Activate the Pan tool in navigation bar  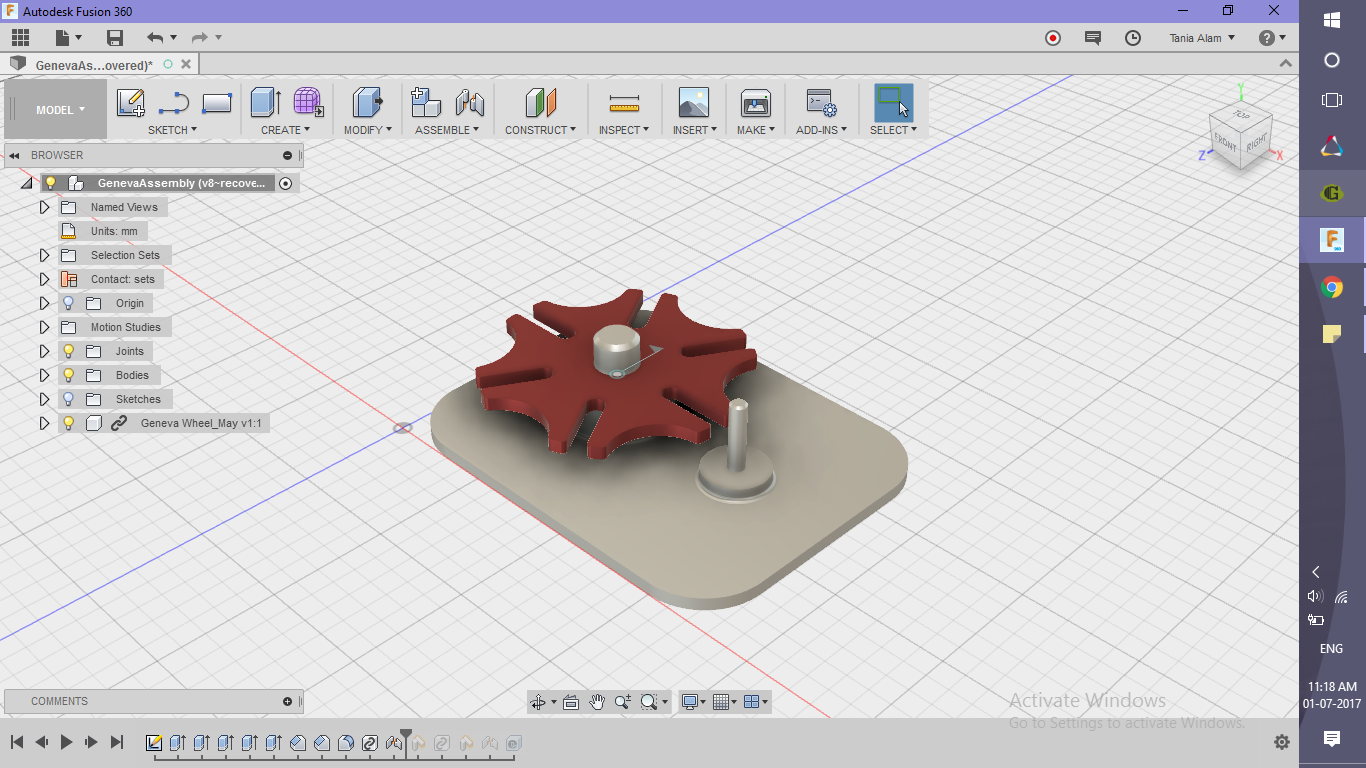[596, 701]
